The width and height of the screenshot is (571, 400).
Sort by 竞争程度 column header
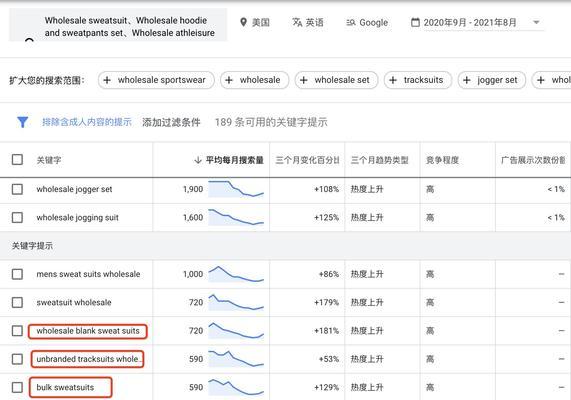[442, 160]
